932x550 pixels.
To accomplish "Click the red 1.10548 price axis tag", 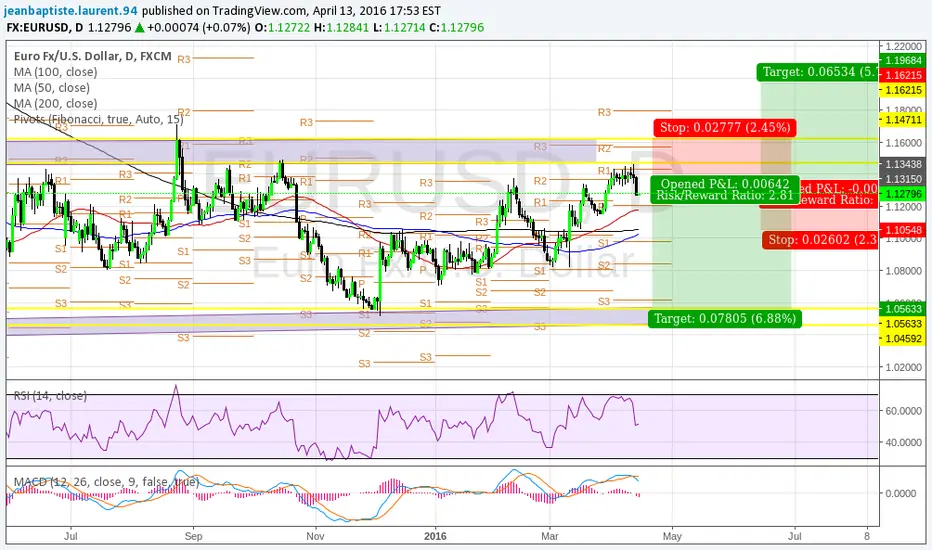I will point(903,230).
